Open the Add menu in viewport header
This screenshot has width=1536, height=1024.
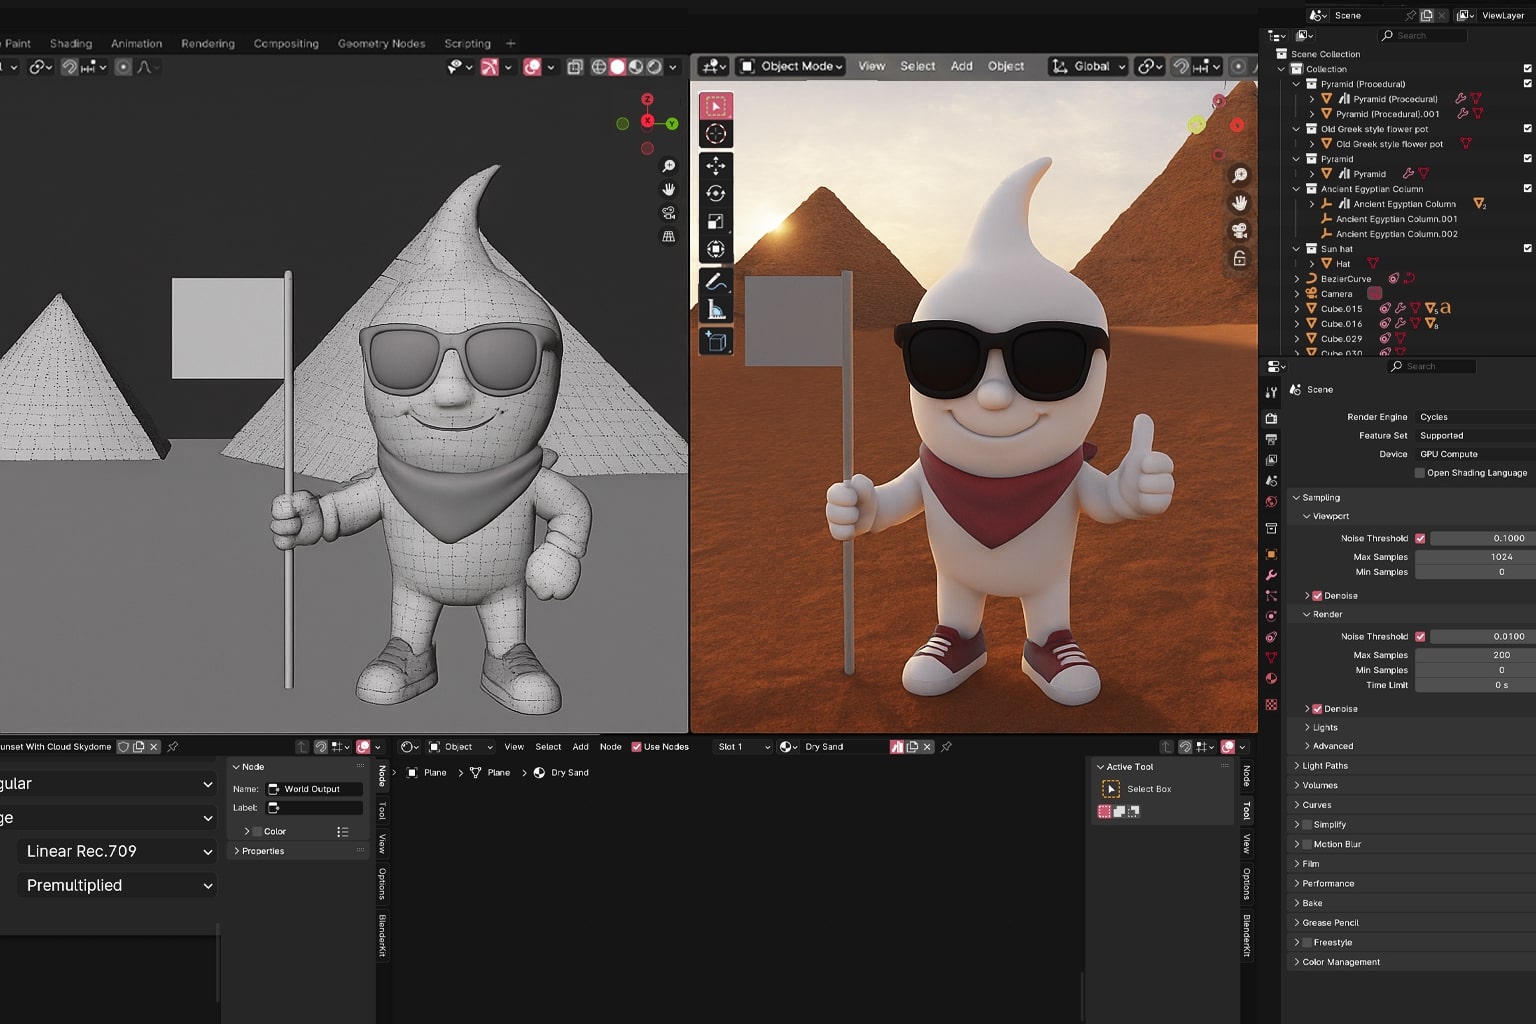click(x=961, y=66)
